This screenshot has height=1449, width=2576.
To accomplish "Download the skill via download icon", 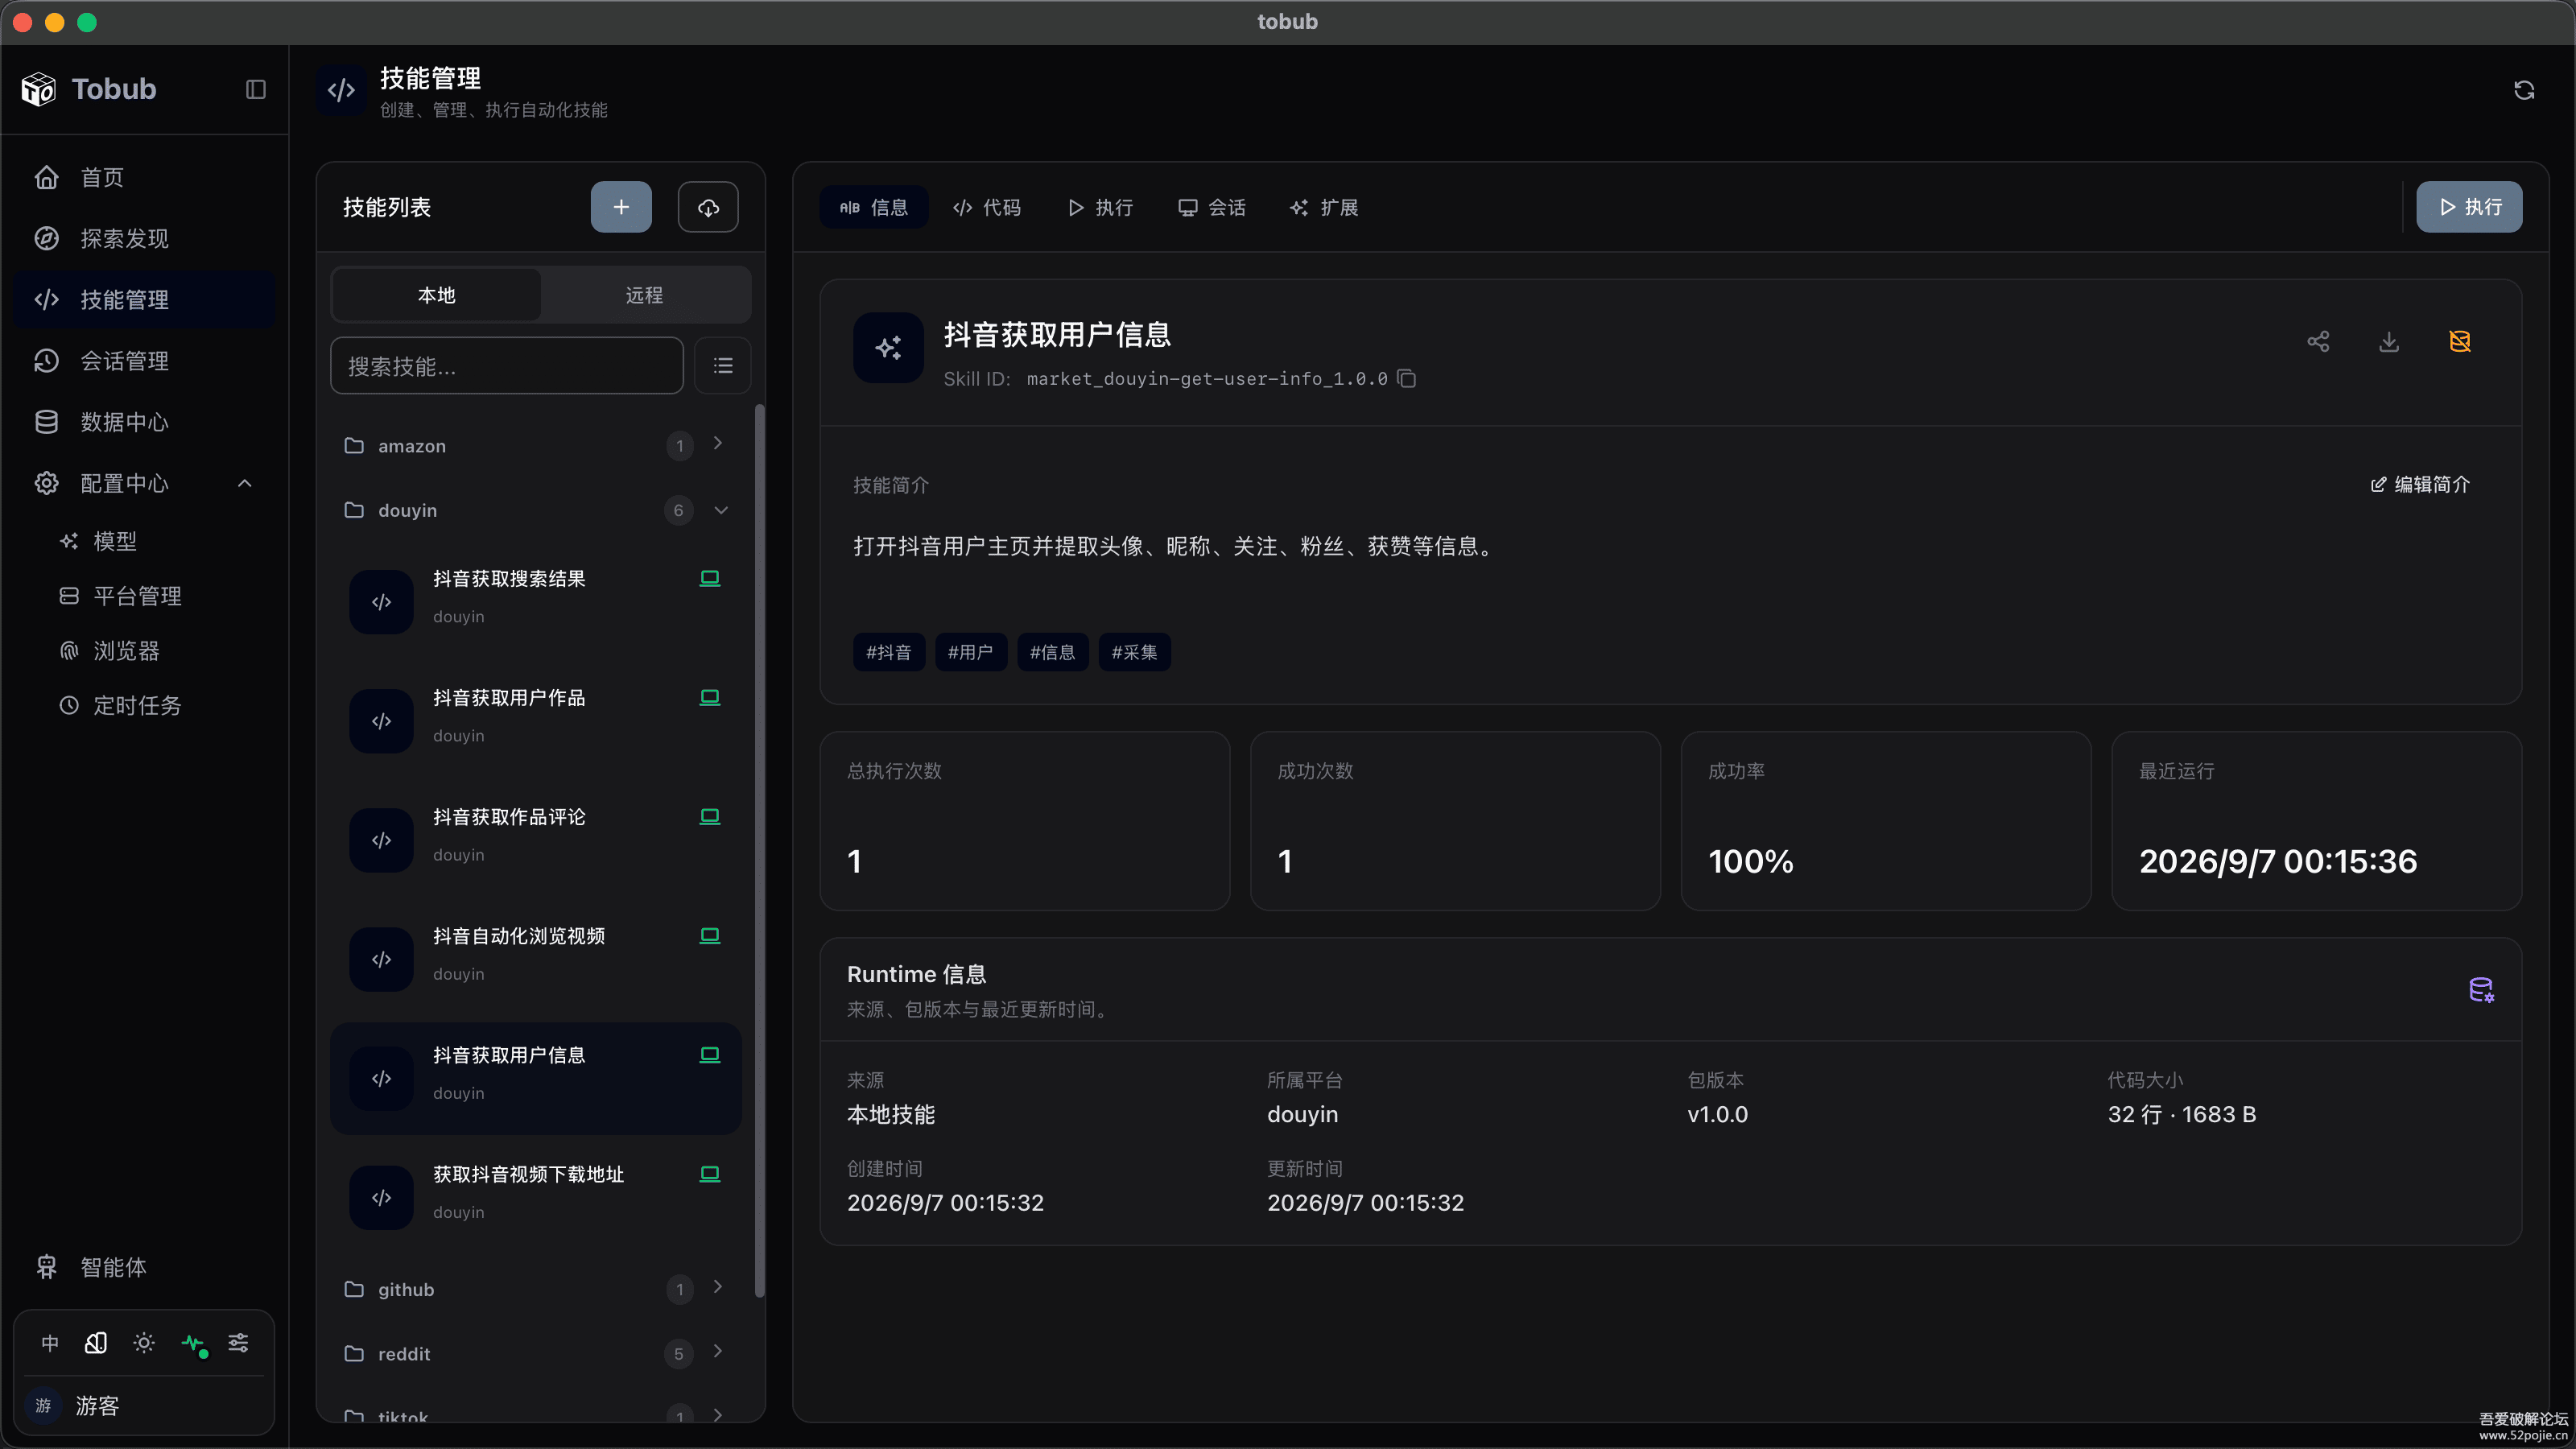I will tap(2389, 341).
